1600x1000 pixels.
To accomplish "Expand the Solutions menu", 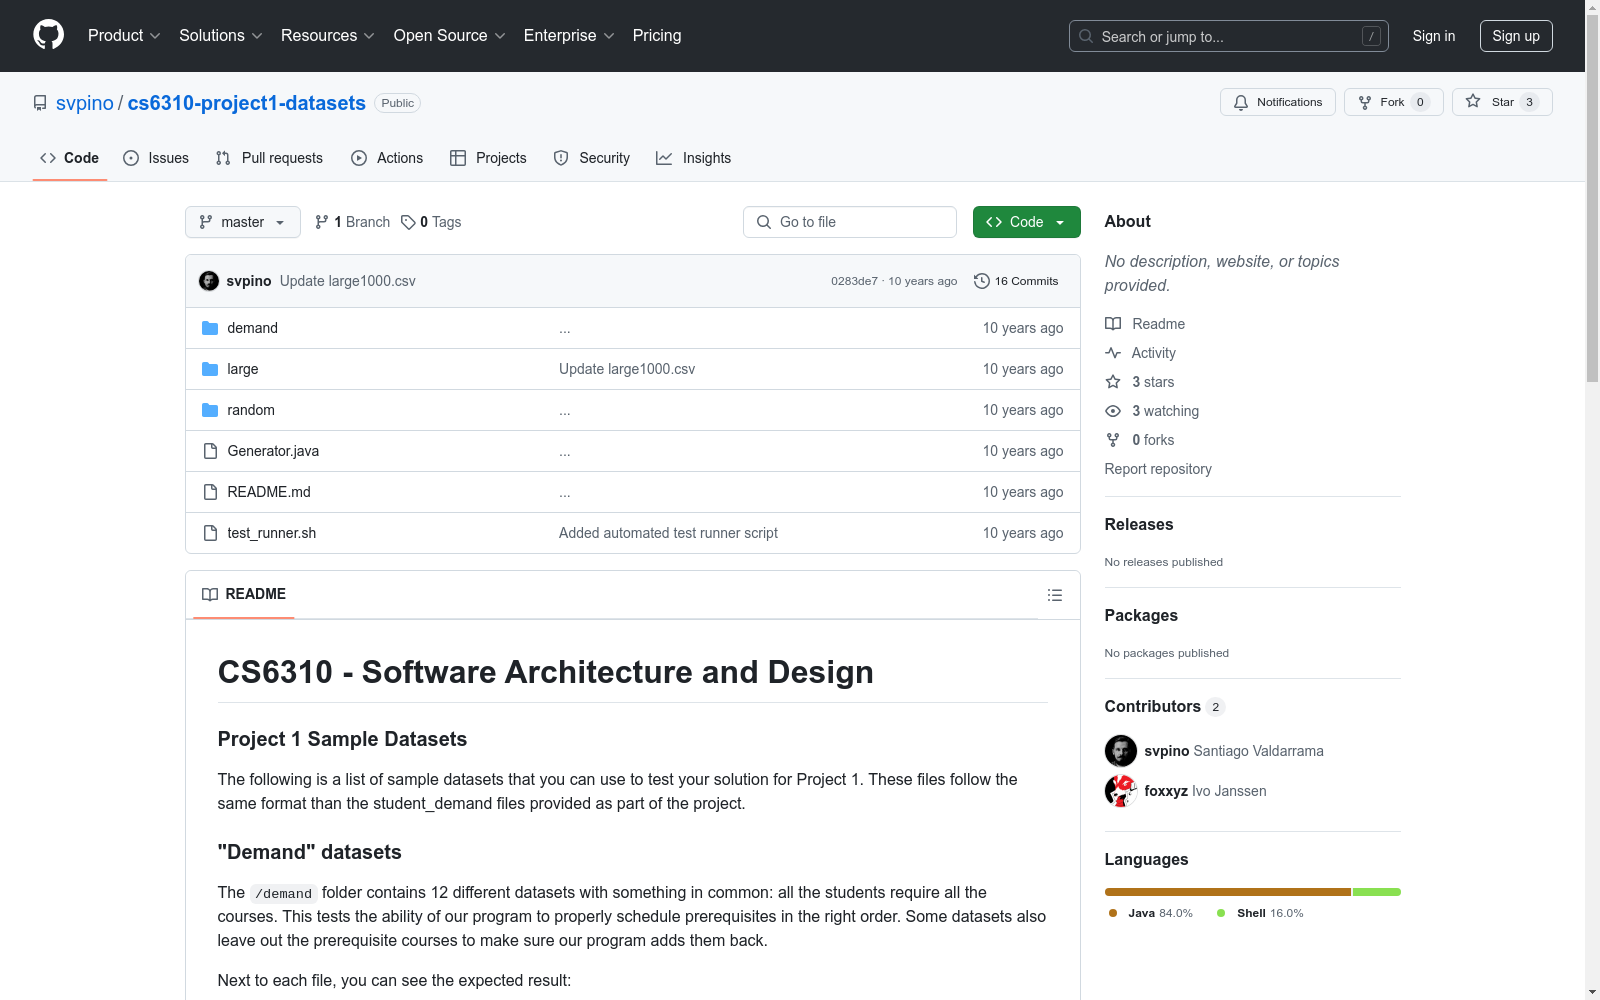I will (221, 36).
